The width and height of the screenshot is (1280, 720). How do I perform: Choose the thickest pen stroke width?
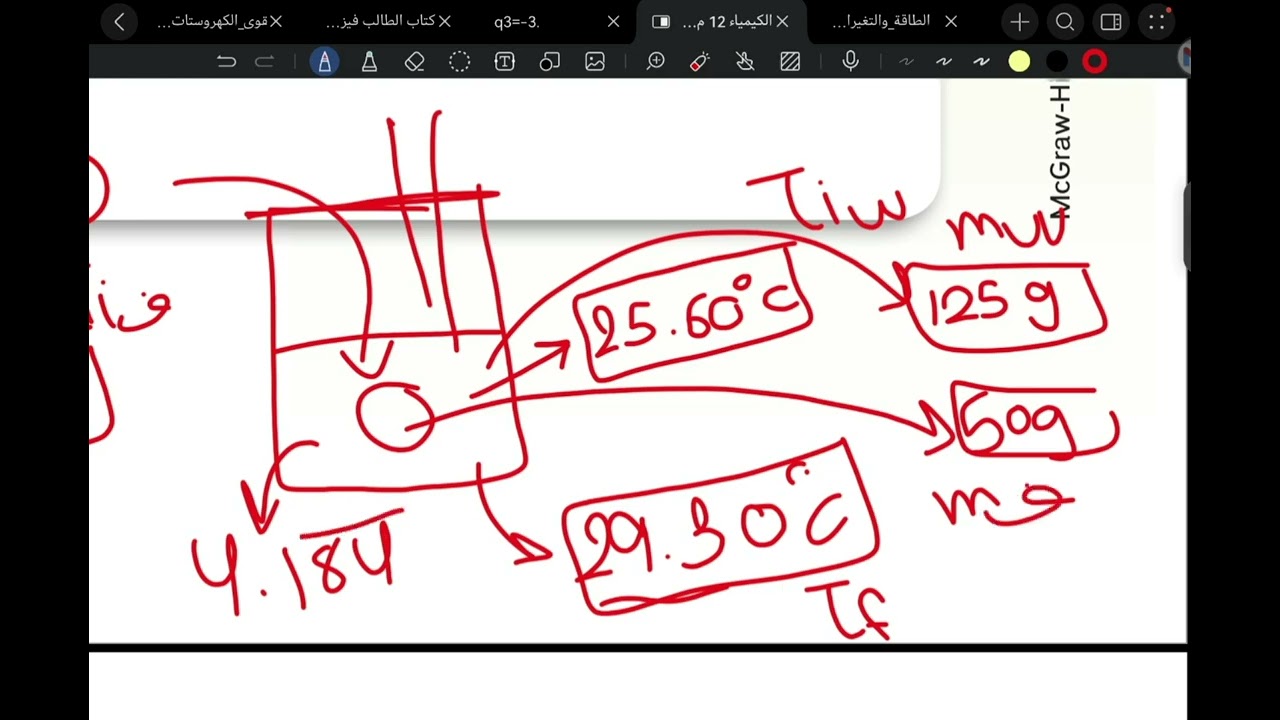981,62
